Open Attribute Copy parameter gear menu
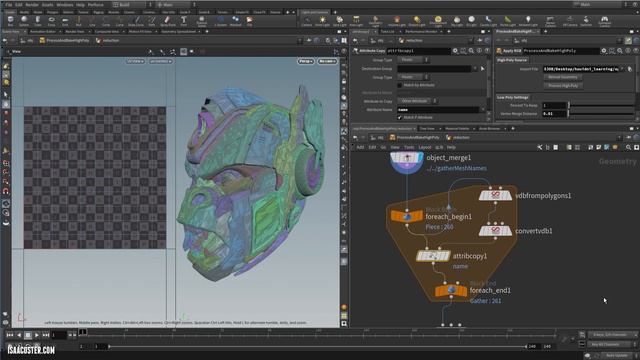Screen dimensions: 640x360 pos(455,51)
